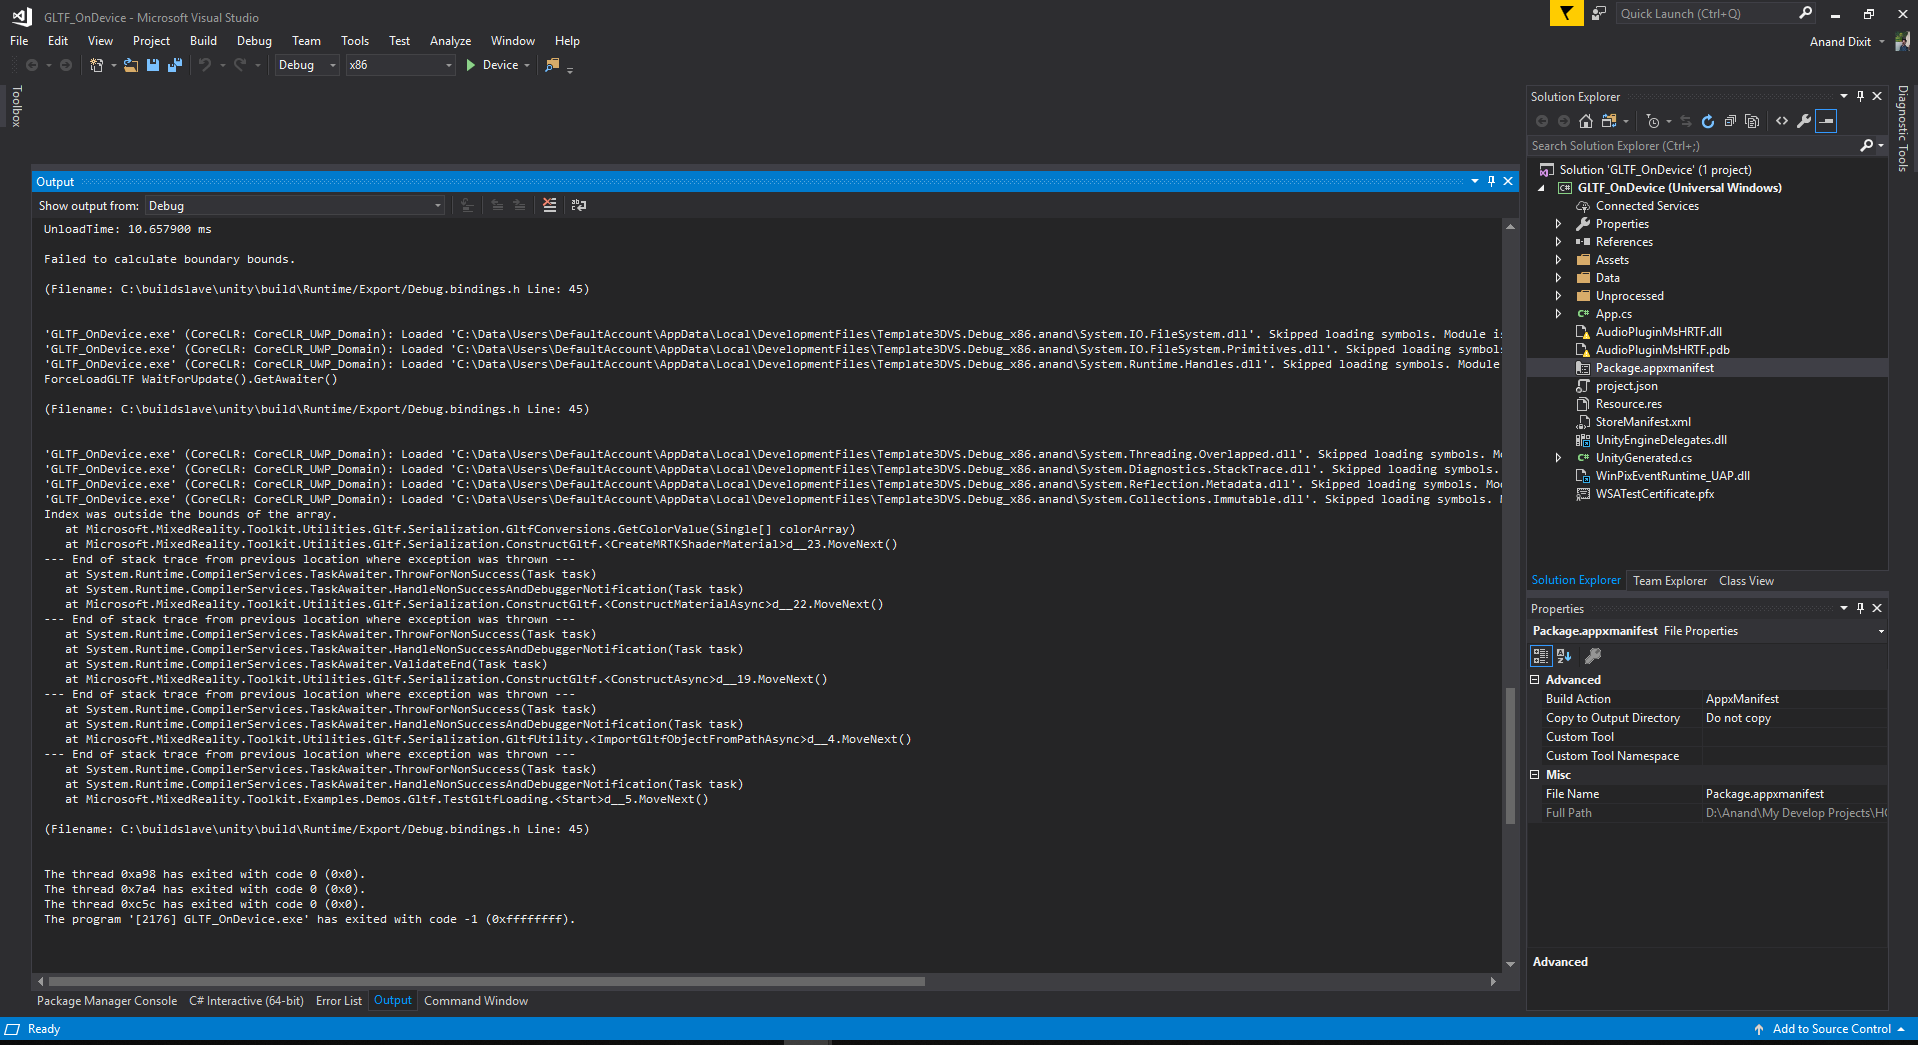Click Save All on the toolbar
Screen dimensions: 1918x1045
[x=175, y=64]
